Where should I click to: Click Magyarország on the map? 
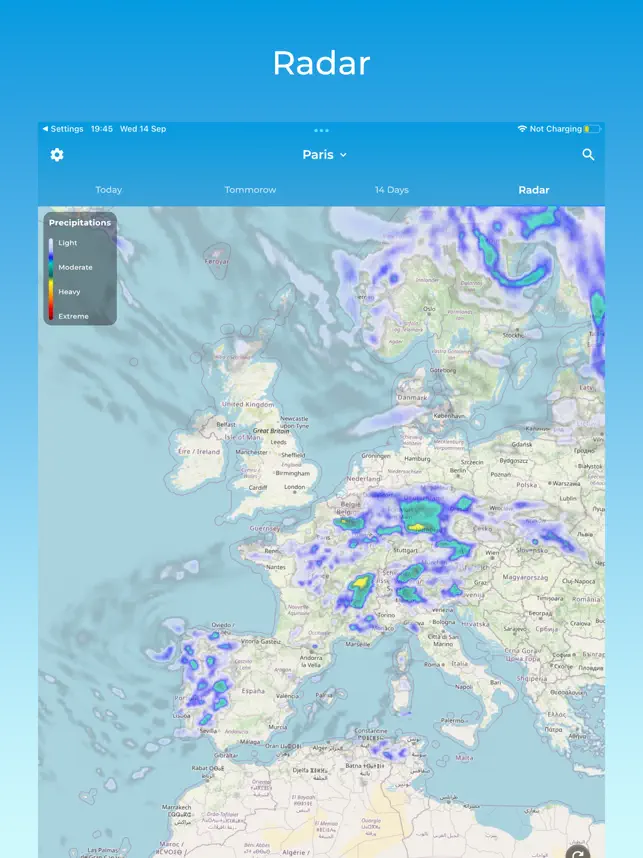pos(525,577)
